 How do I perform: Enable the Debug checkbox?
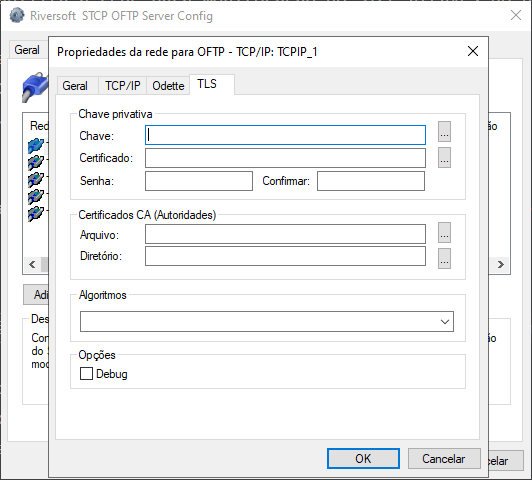pos(86,373)
